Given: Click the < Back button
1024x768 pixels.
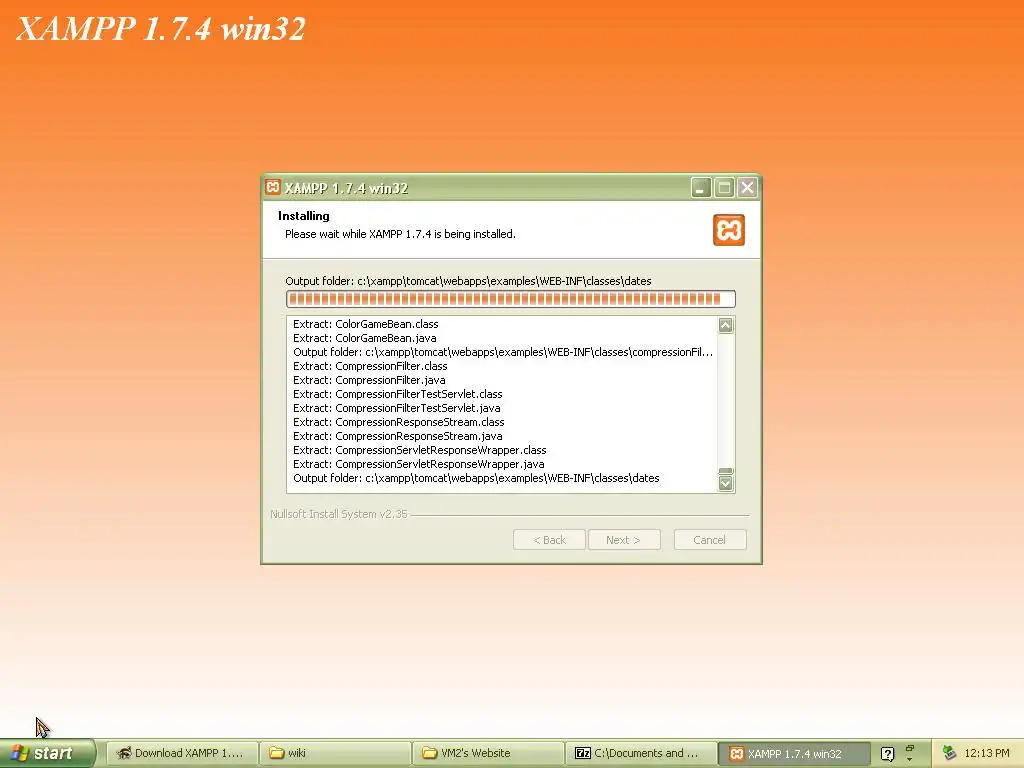Looking at the screenshot, I should pos(549,540).
